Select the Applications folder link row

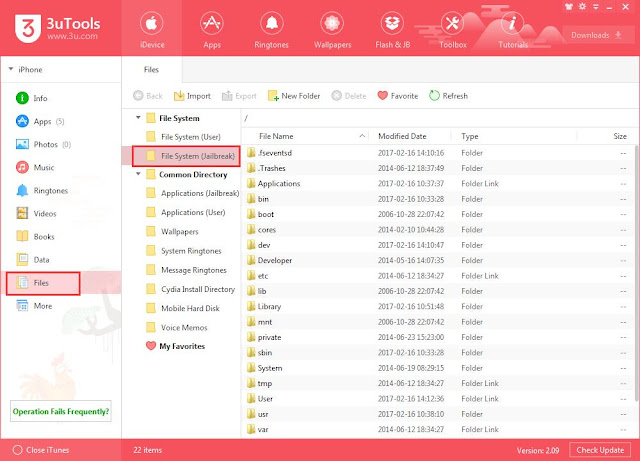pyautogui.click(x=438, y=184)
